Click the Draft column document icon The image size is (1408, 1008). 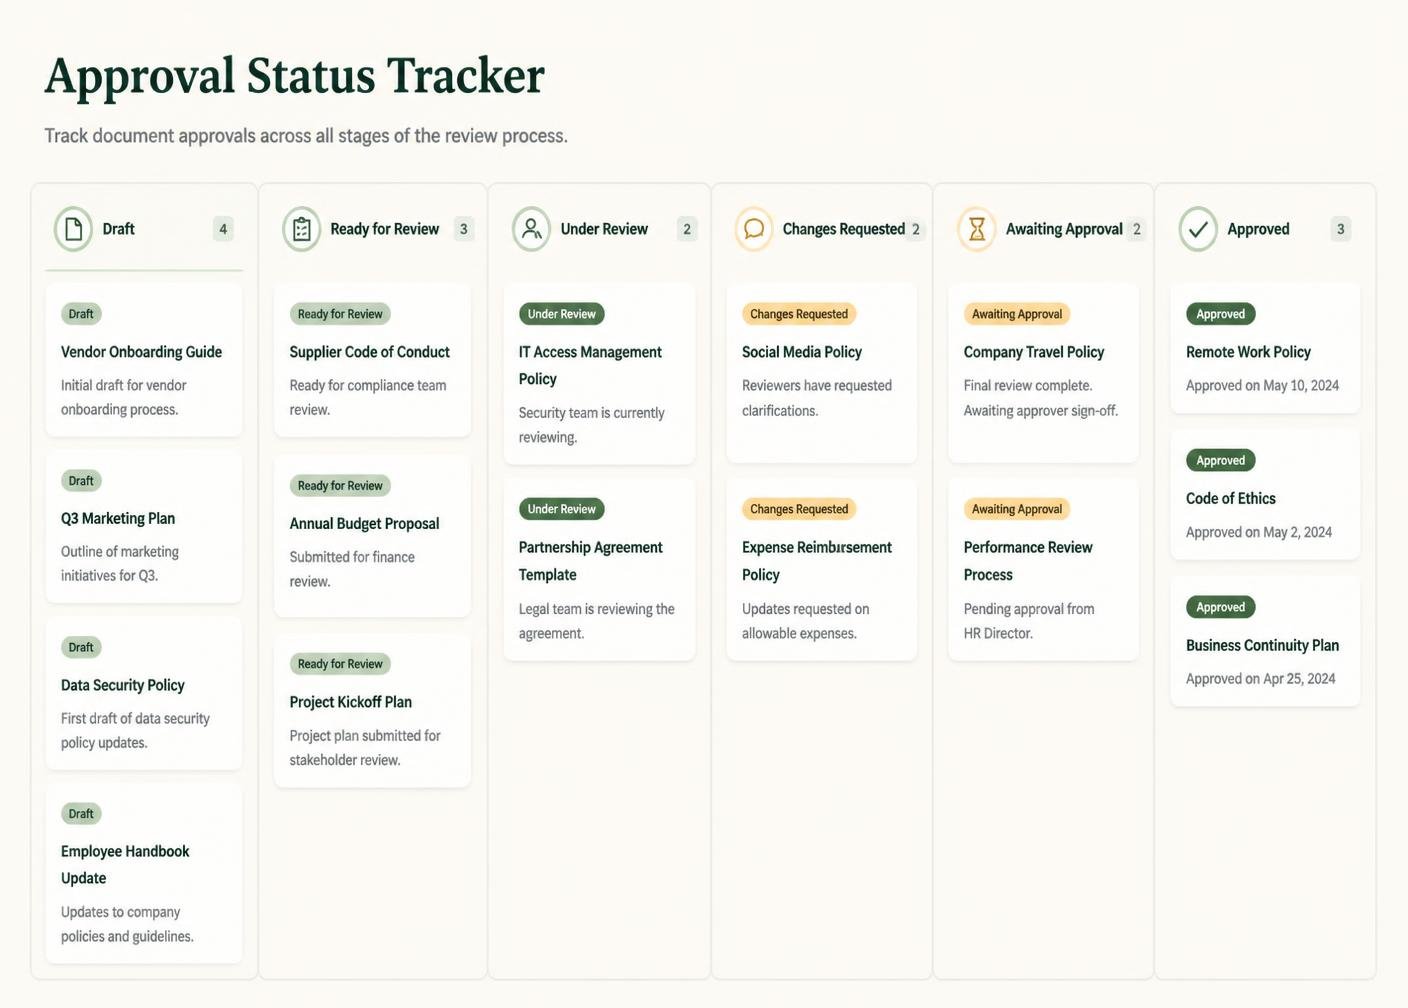(x=73, y=229)
